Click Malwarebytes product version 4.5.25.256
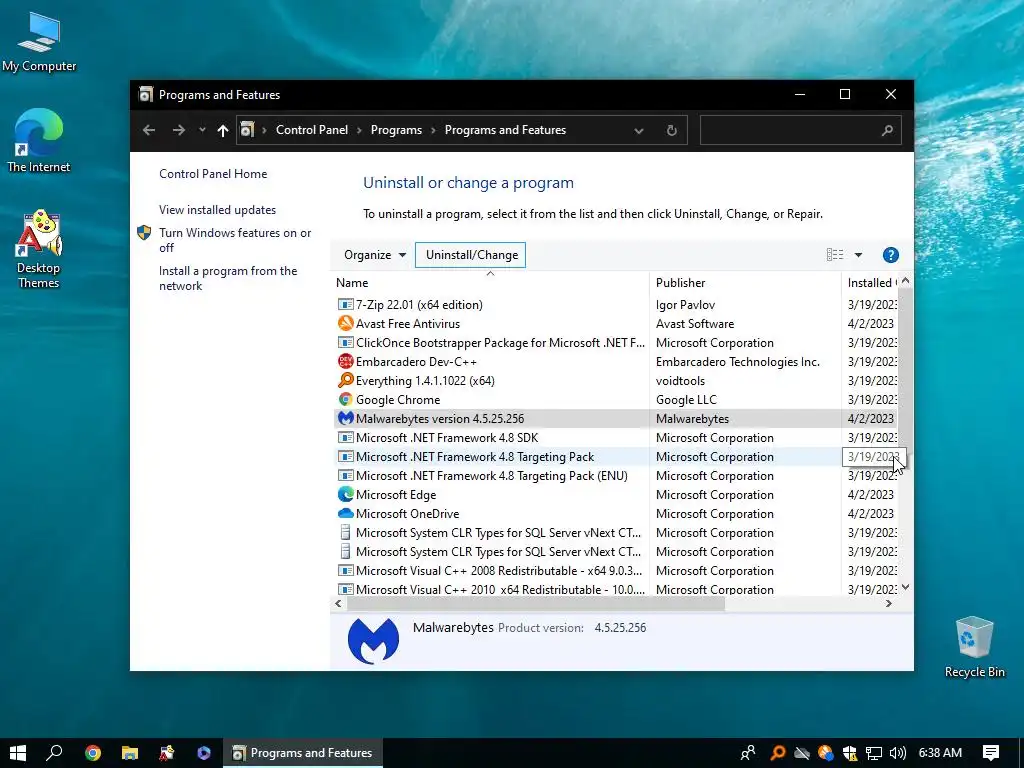1024x768 pixels. 620,628
